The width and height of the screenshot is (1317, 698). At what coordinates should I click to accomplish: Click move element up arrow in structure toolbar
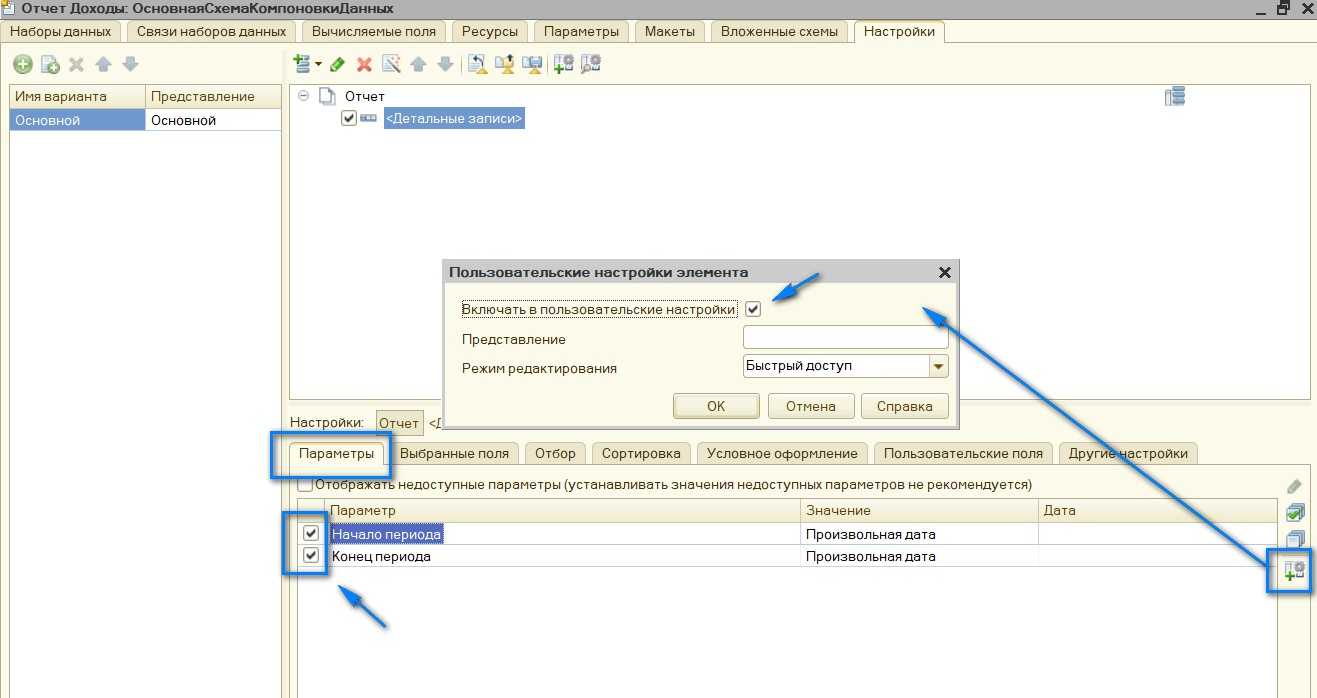(418, 65)
